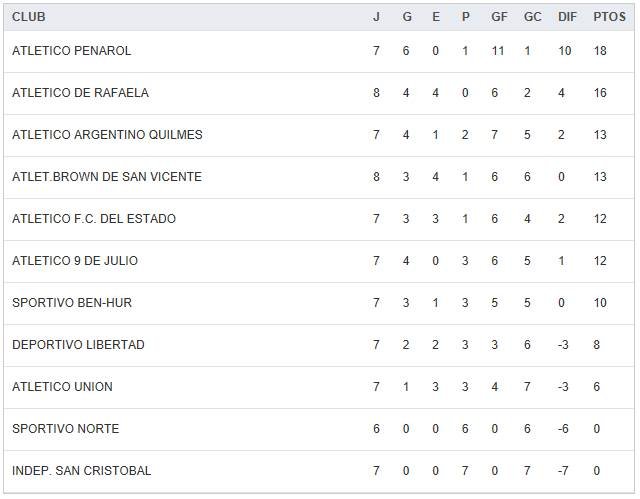The image size is (640, 499).
Task: Open the SPORTIVO NORTE team row
Action: point(65,429)
